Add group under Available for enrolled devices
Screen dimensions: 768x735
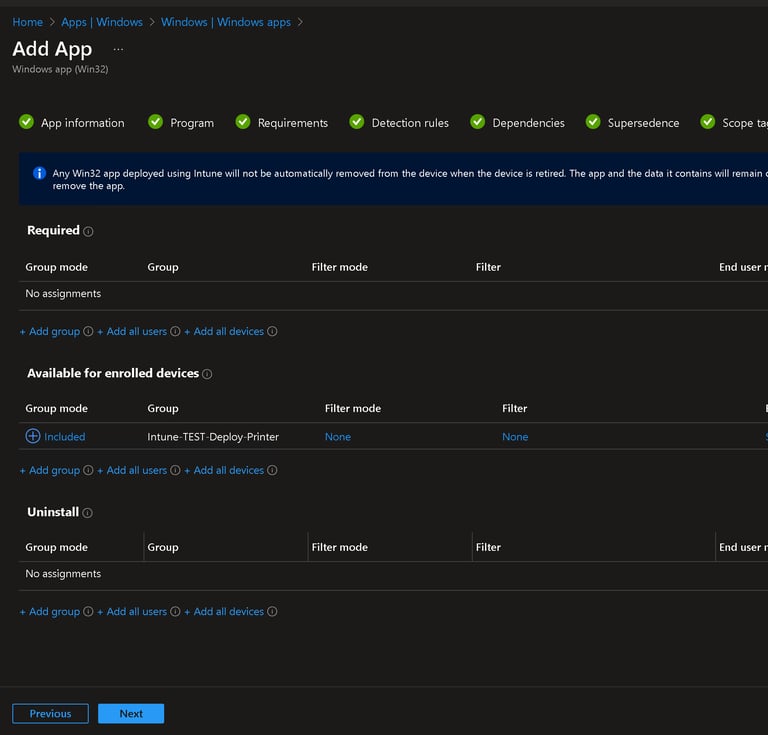coord(50,470)
